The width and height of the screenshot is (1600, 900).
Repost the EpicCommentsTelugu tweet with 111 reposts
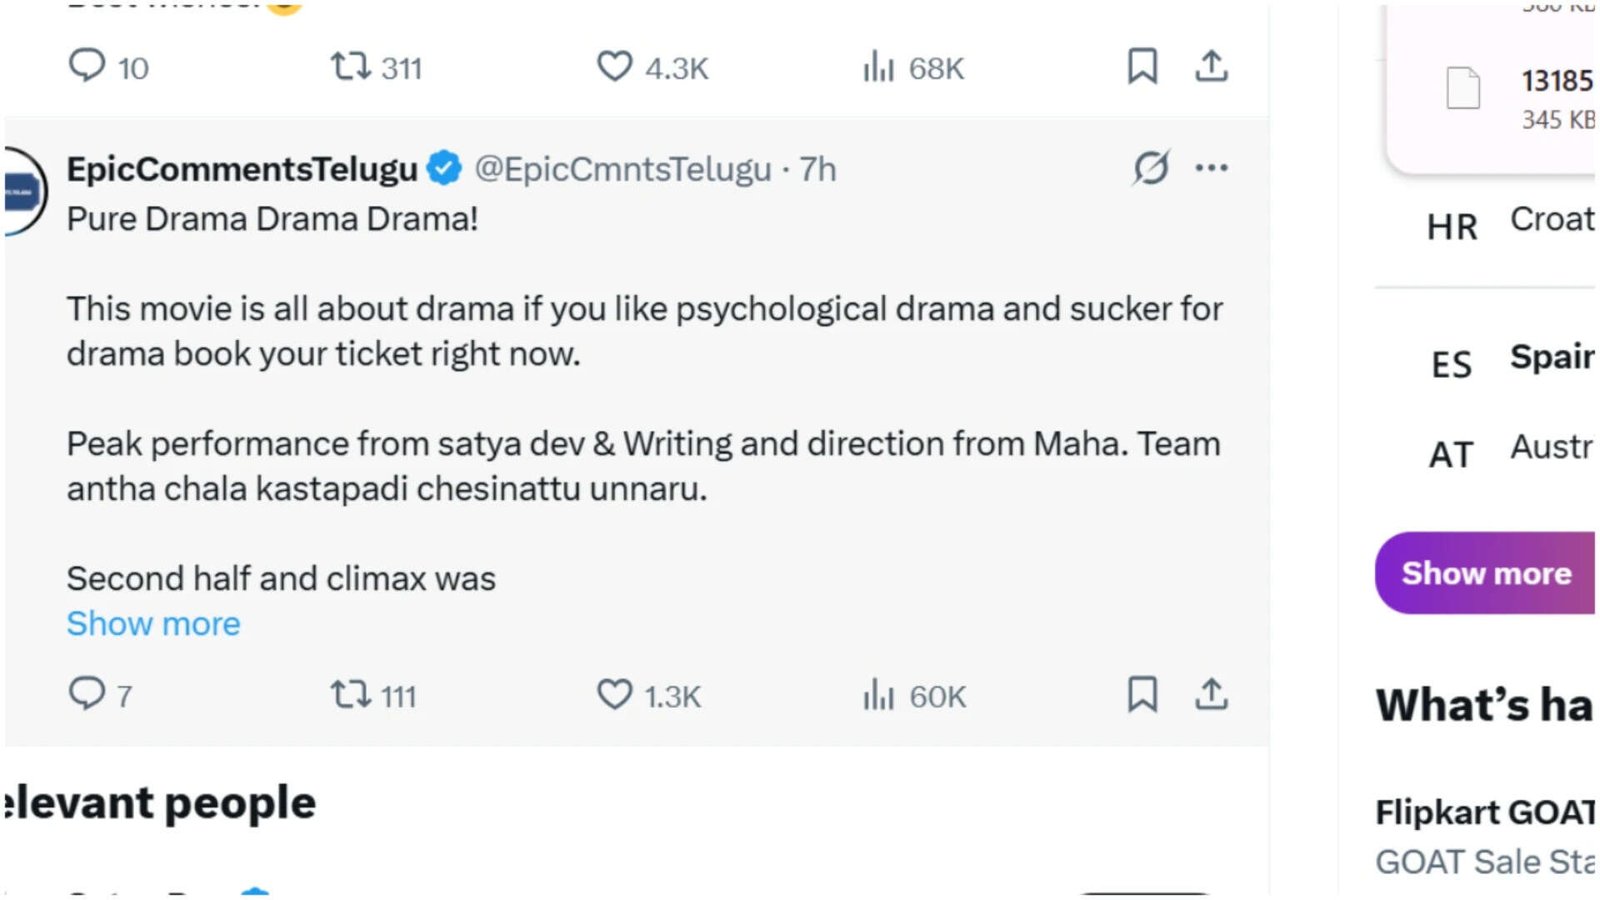(373, 694)
